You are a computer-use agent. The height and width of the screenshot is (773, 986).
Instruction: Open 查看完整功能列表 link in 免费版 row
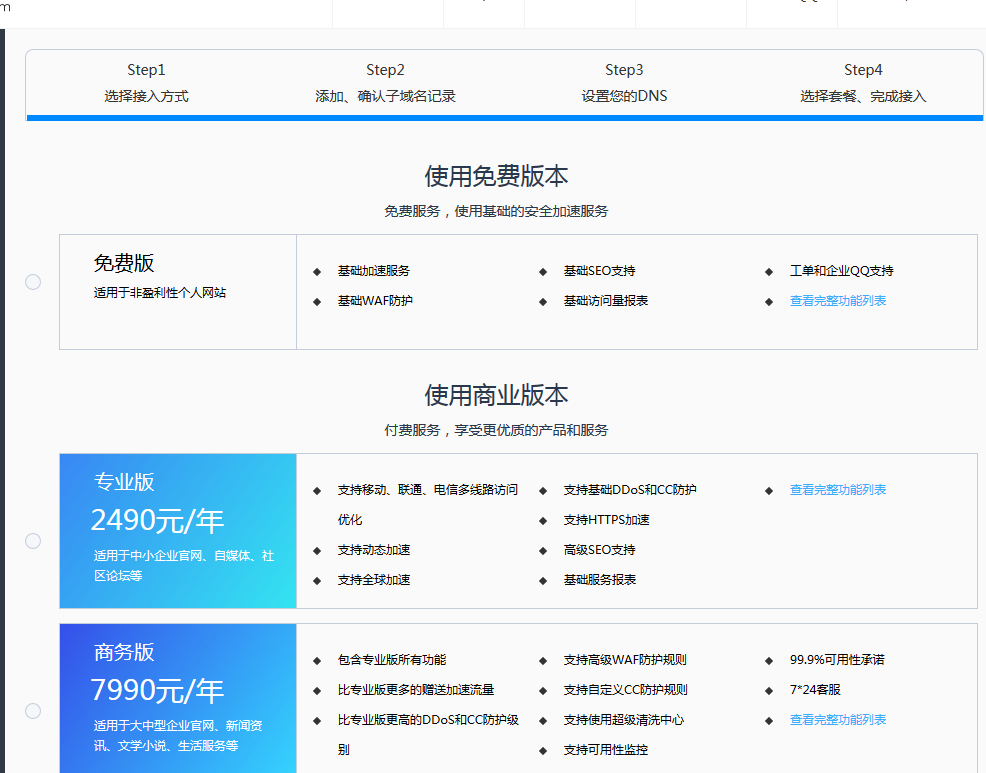(837, 301)
